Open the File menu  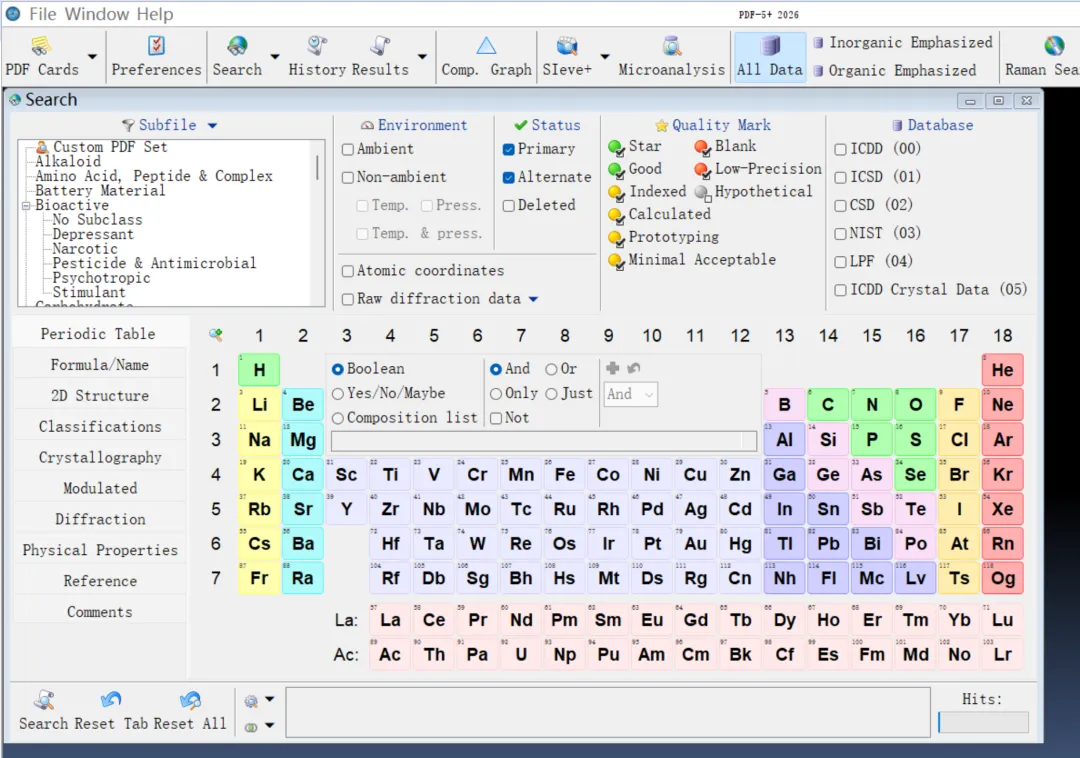(43, 14)
